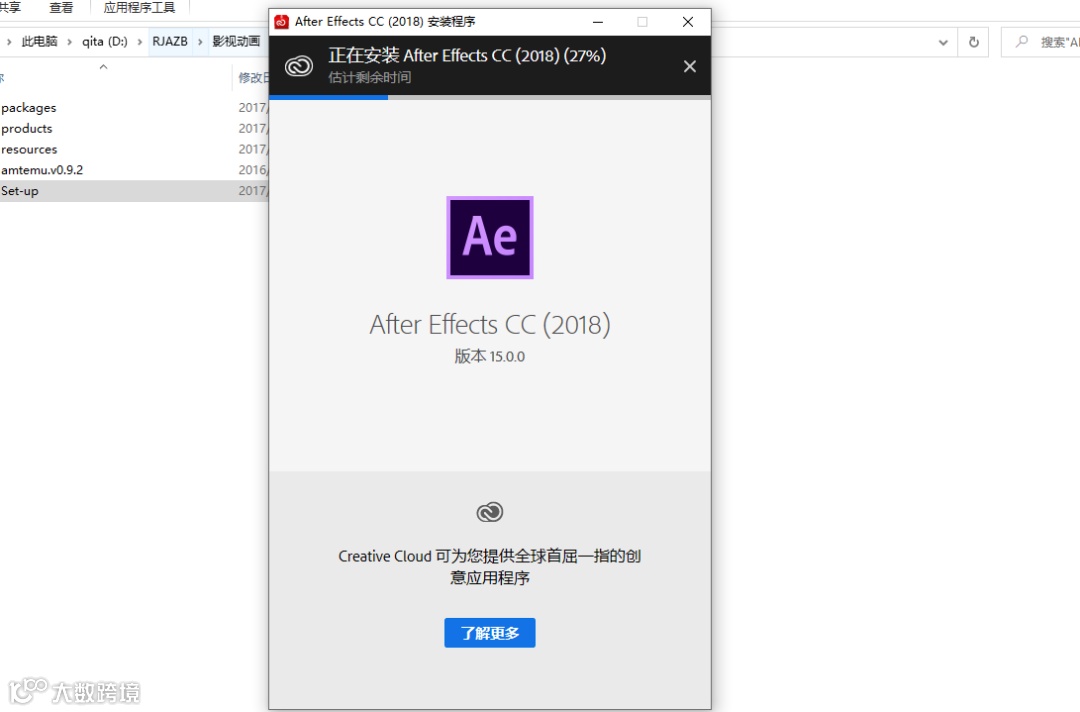
Task: Open the 应用程序工具 ribbon tab
Action: (x=140, y=8)
